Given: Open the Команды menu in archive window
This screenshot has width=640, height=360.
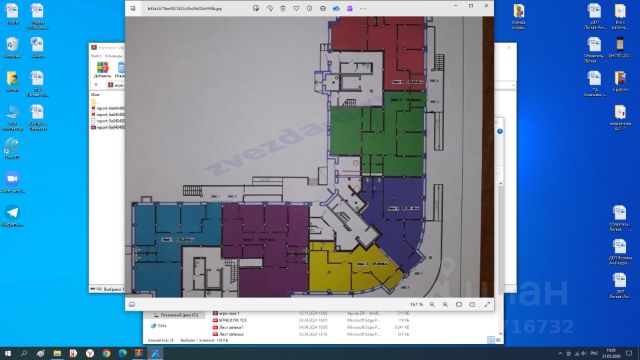Looking at the screenshot, I should click(113, 56).
